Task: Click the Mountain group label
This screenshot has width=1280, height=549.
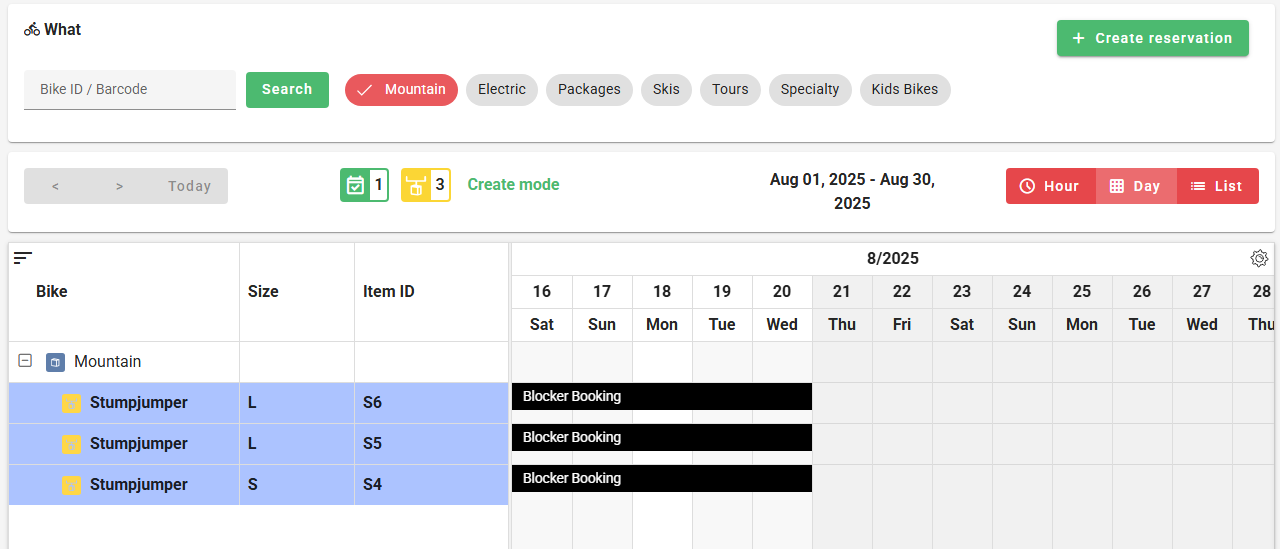Action: coord(108,362)
